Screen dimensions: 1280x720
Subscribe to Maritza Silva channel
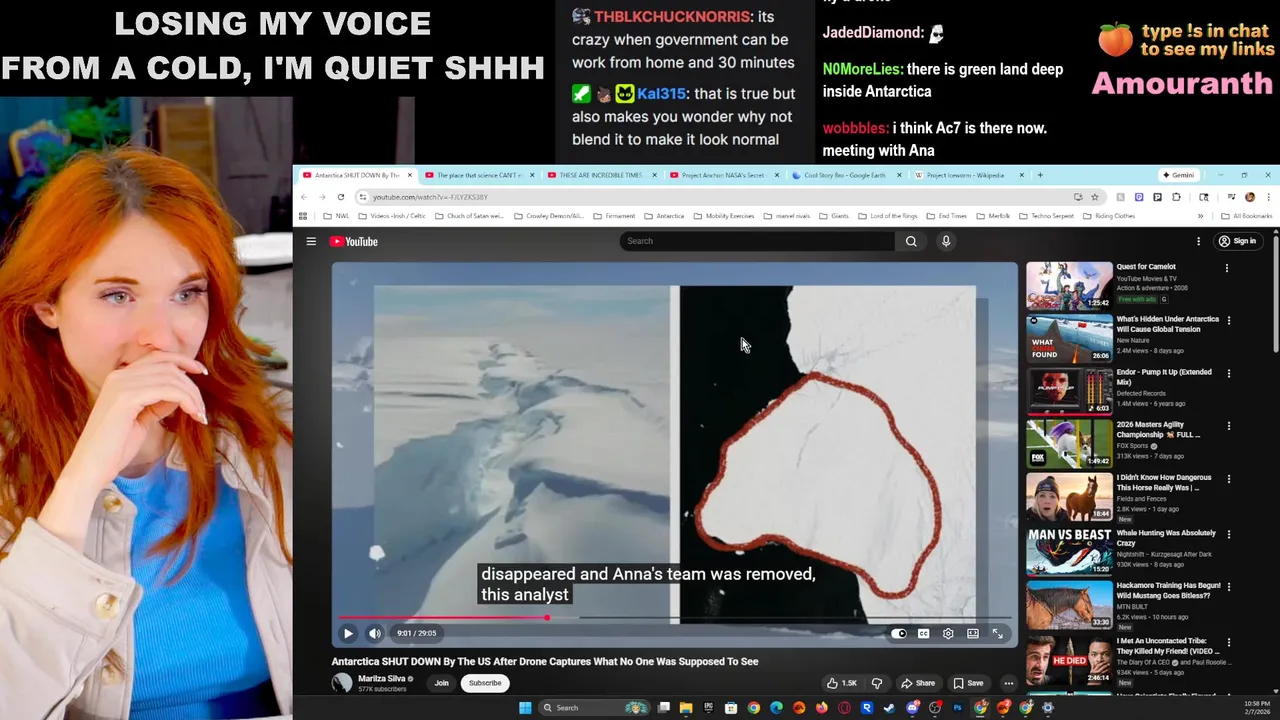tap(485, 683)
